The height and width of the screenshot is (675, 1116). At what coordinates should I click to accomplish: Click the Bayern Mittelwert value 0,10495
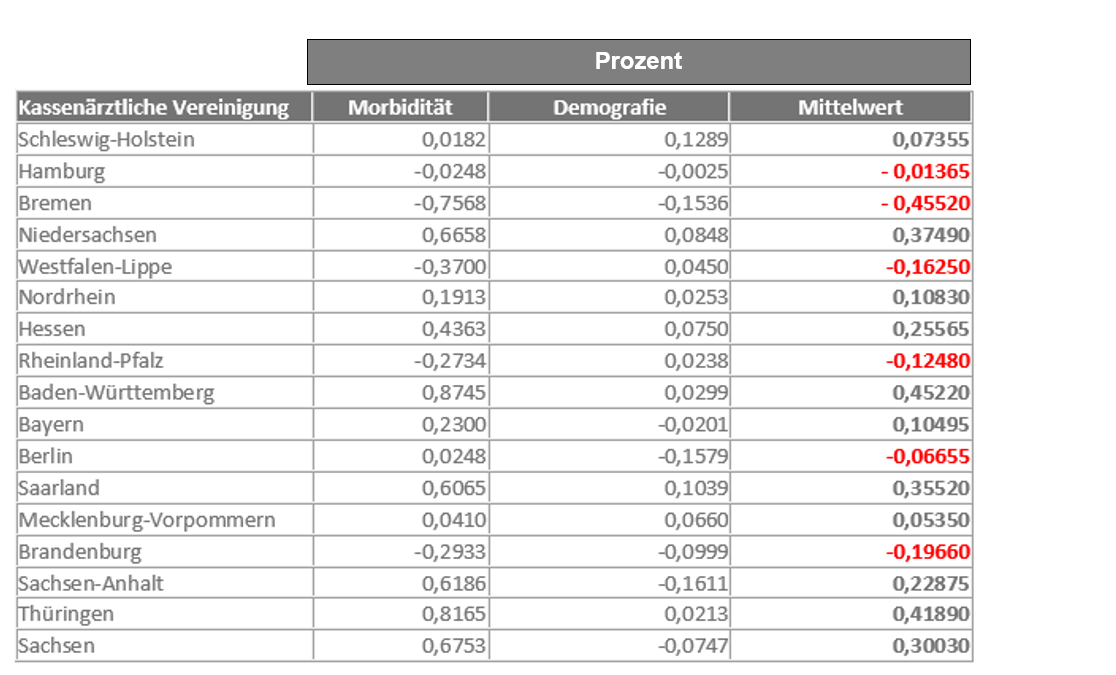pyautogui.click(x=931, y=425)
